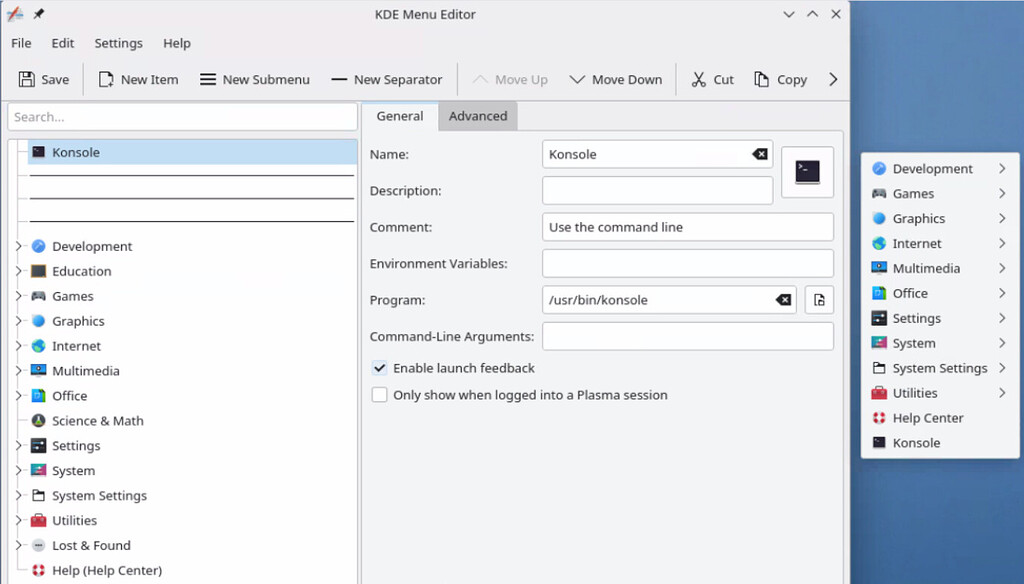The image size is (1024, 584).
Task: Cut the selected entry using the scissors icon
Action: coord(711,79)
